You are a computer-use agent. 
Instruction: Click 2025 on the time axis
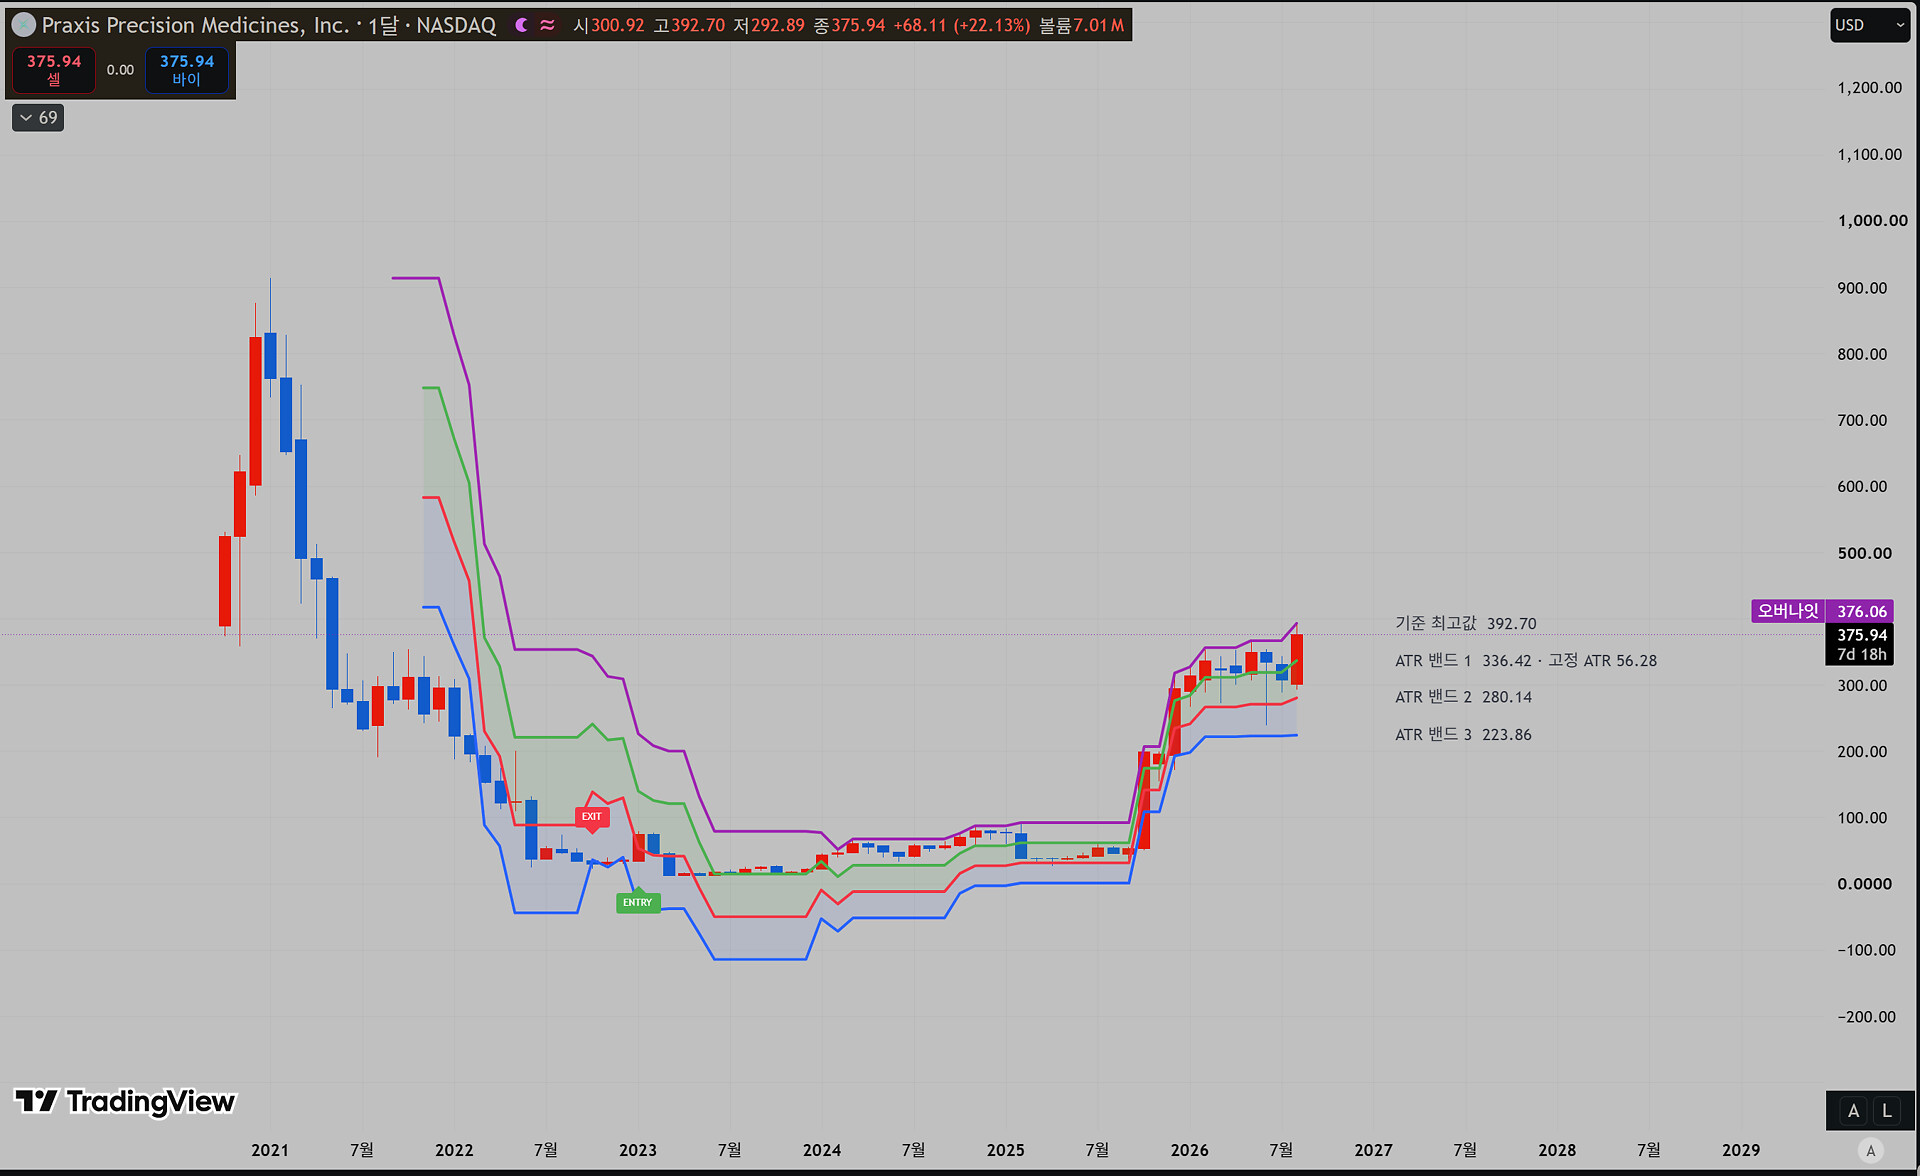pos(1006,1150)
